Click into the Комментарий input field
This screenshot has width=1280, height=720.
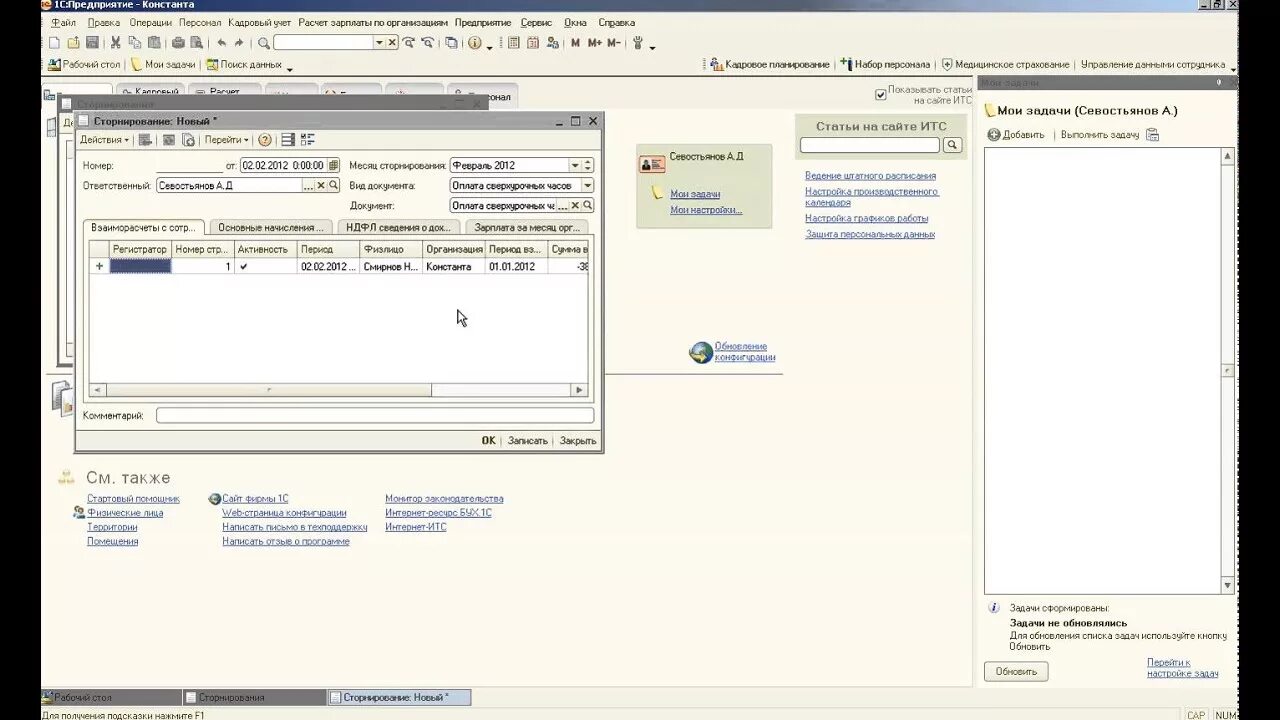pos(375,415)
